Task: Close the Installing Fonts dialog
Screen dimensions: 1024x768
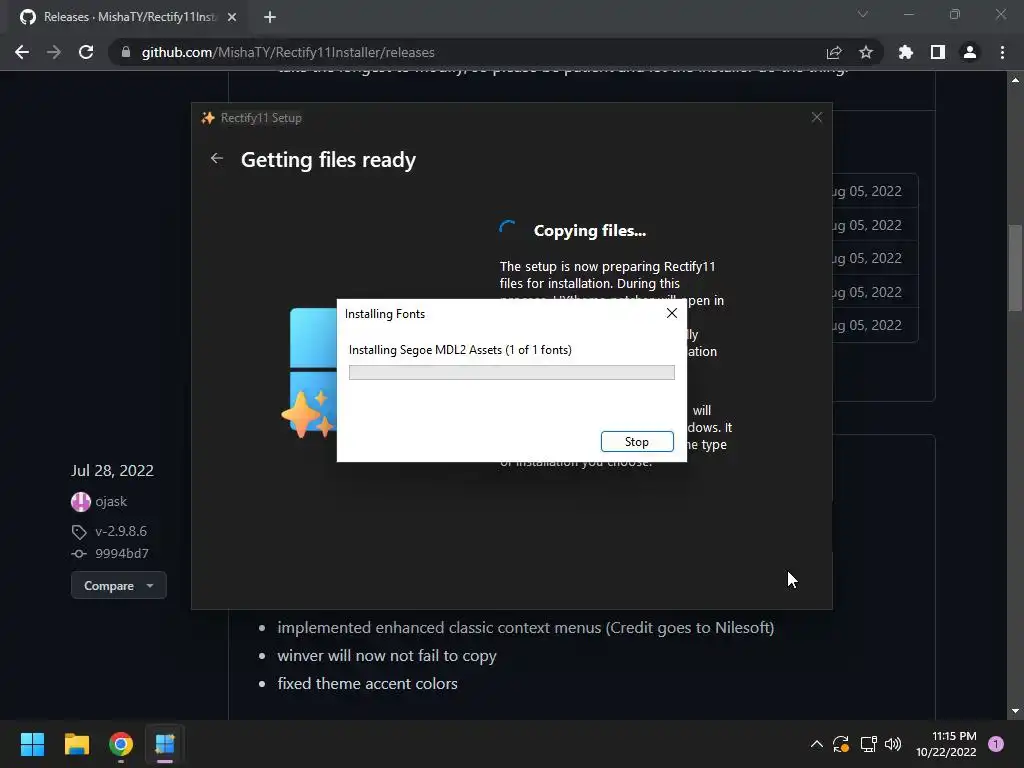Action: 671,313
